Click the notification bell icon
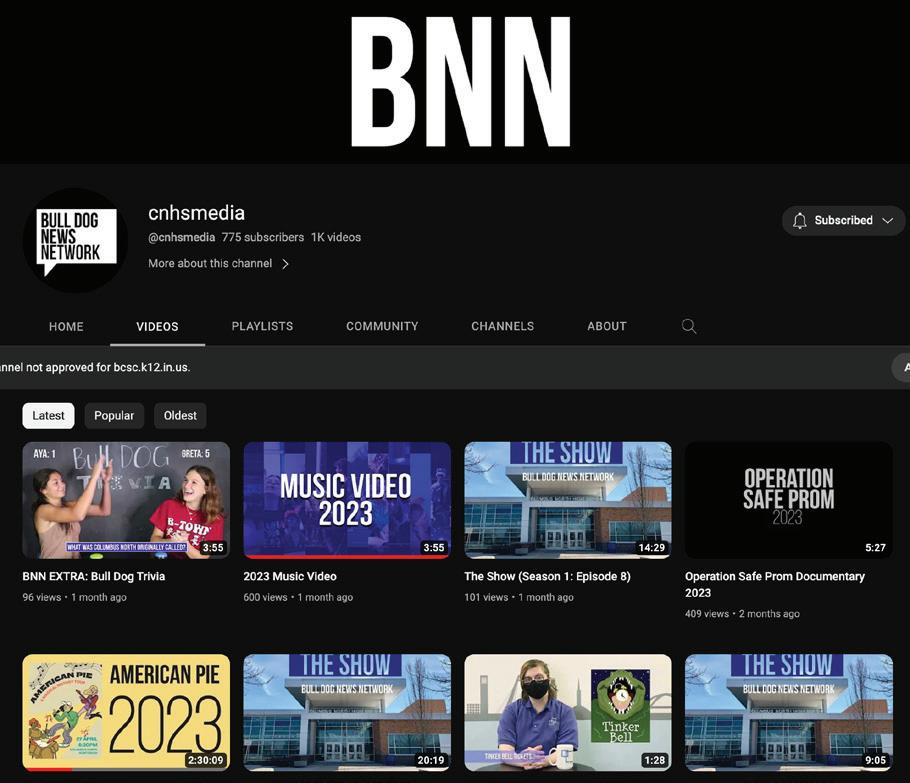 point(800,221)
